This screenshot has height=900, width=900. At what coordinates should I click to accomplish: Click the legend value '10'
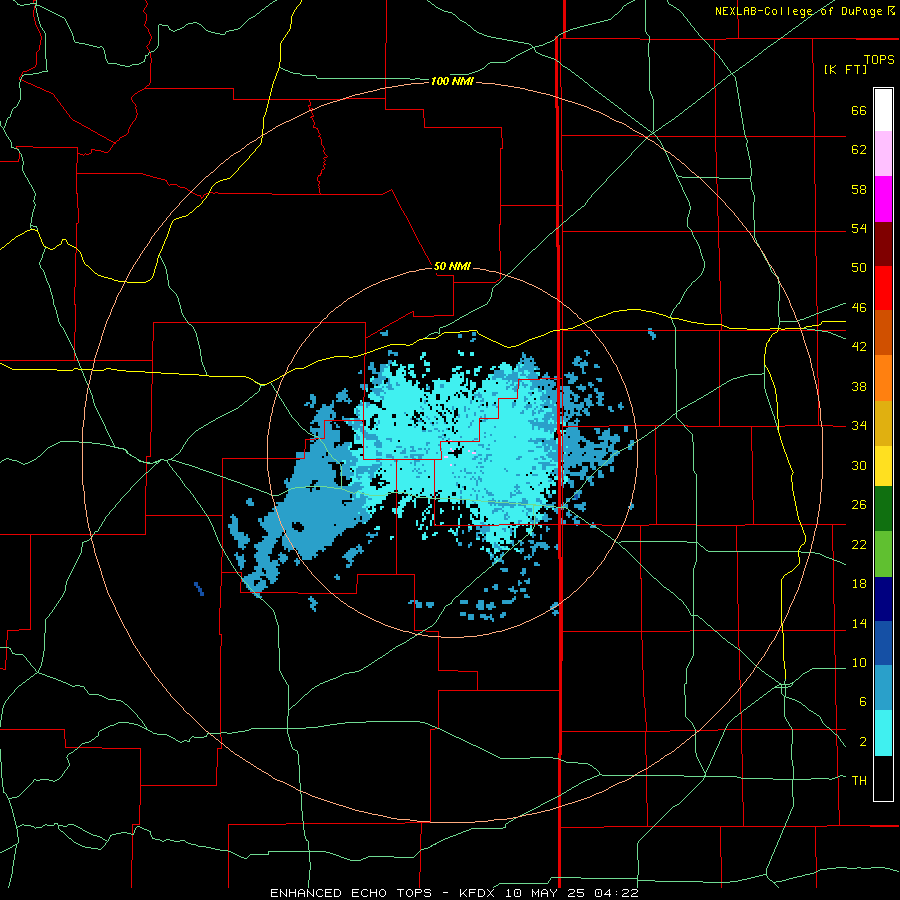(x=859, y=663)
